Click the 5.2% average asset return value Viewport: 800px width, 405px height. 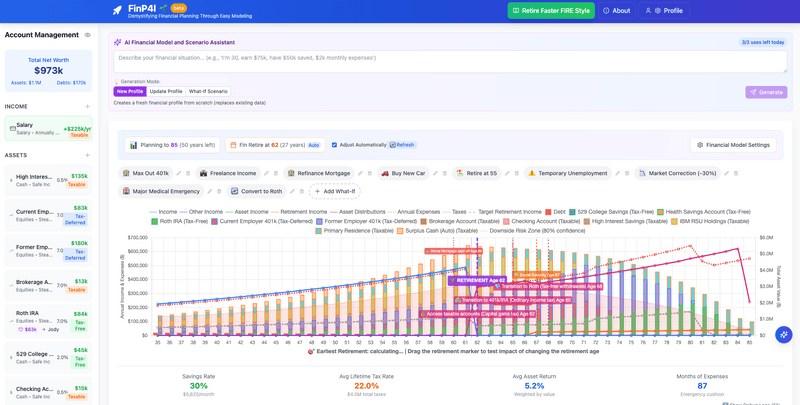tap(534, 386)
